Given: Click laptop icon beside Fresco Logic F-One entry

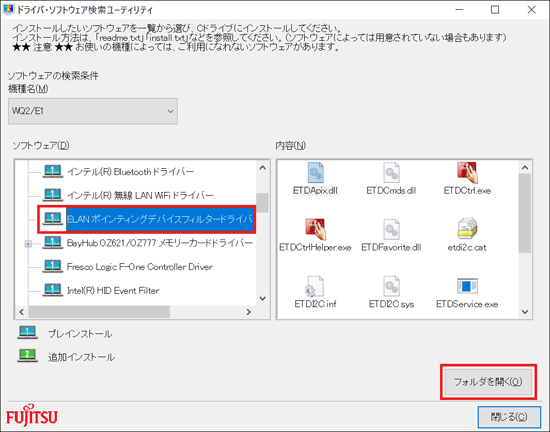Looking at the screenshot, I should (x=53, y=266).
